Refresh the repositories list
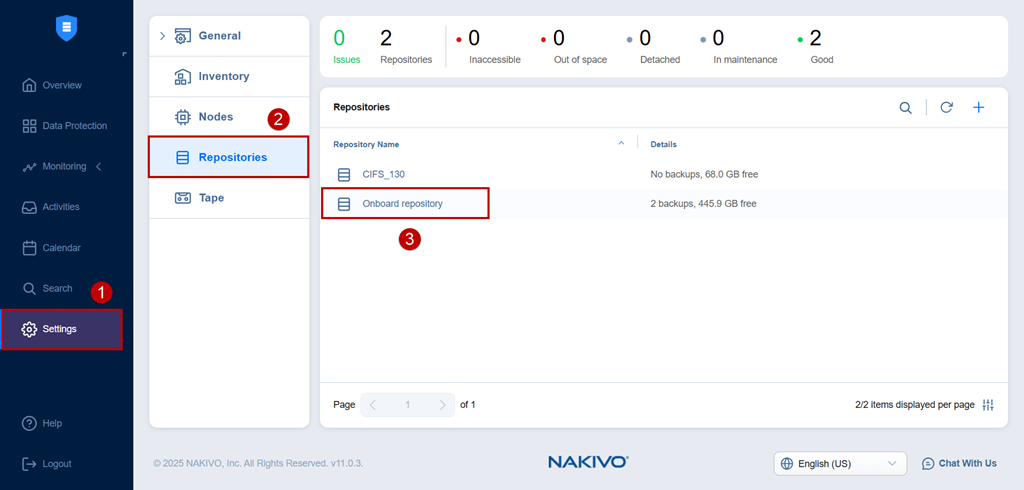 (946, 108)
